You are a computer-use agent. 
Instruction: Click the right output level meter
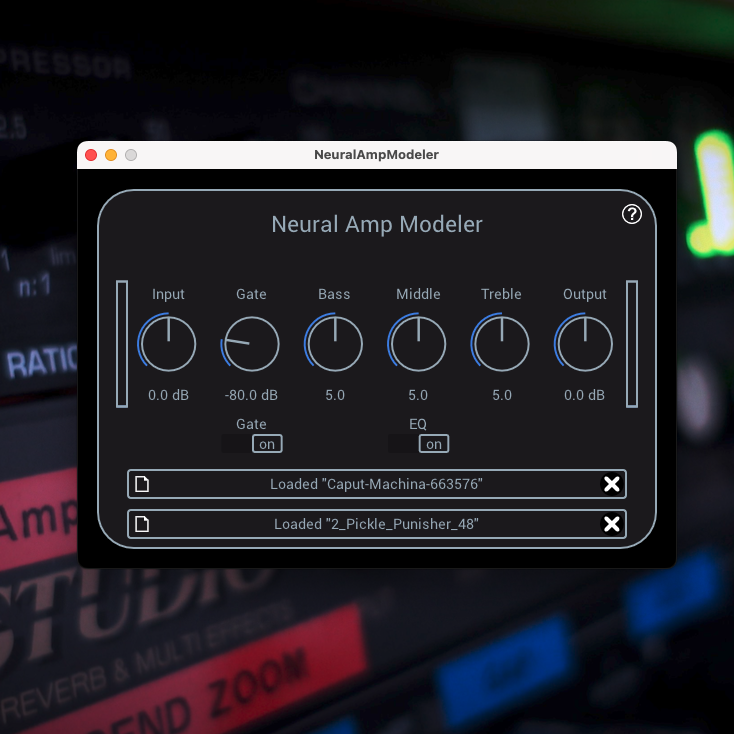tap(632, 344)
